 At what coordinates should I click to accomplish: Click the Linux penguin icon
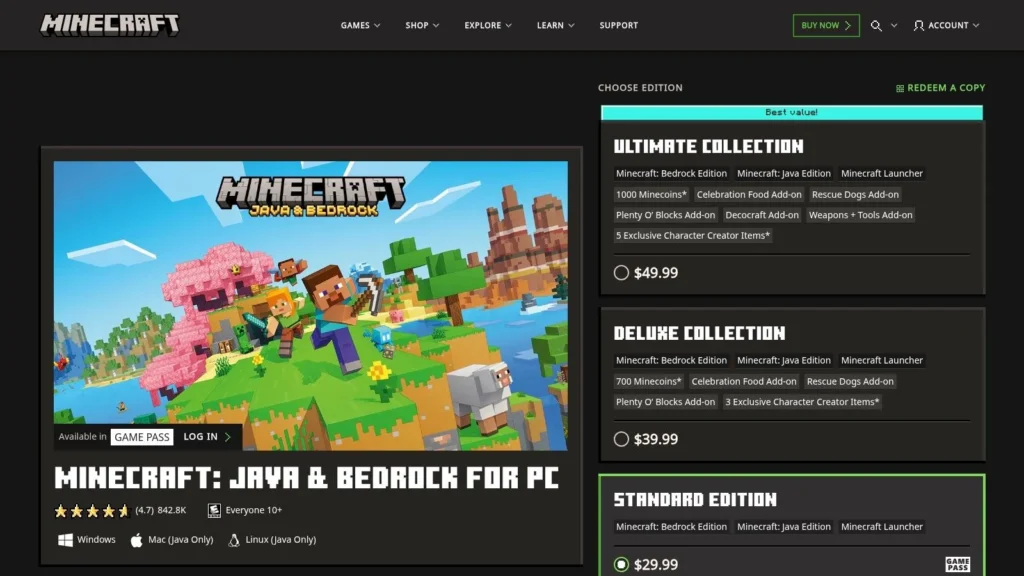click(234, 539)
